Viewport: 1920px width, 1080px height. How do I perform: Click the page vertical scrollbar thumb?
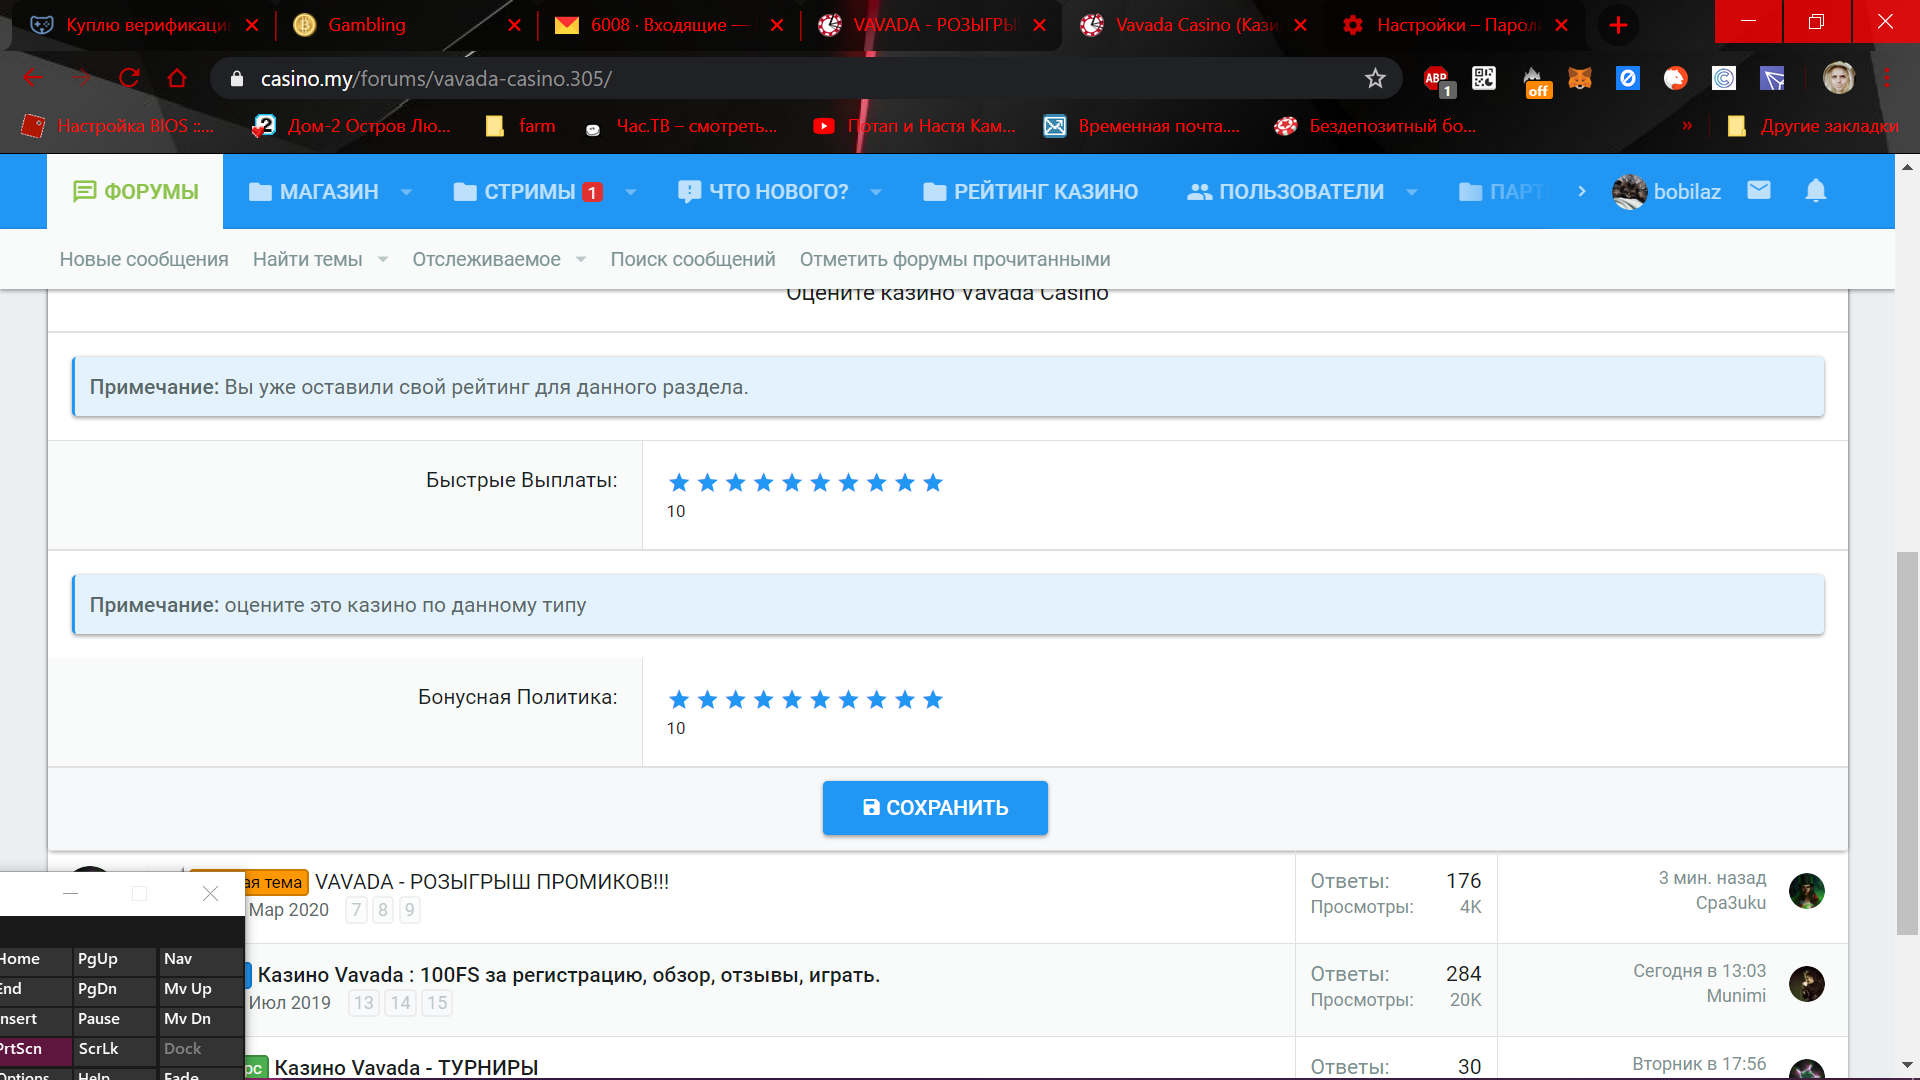click(1908, 743)
